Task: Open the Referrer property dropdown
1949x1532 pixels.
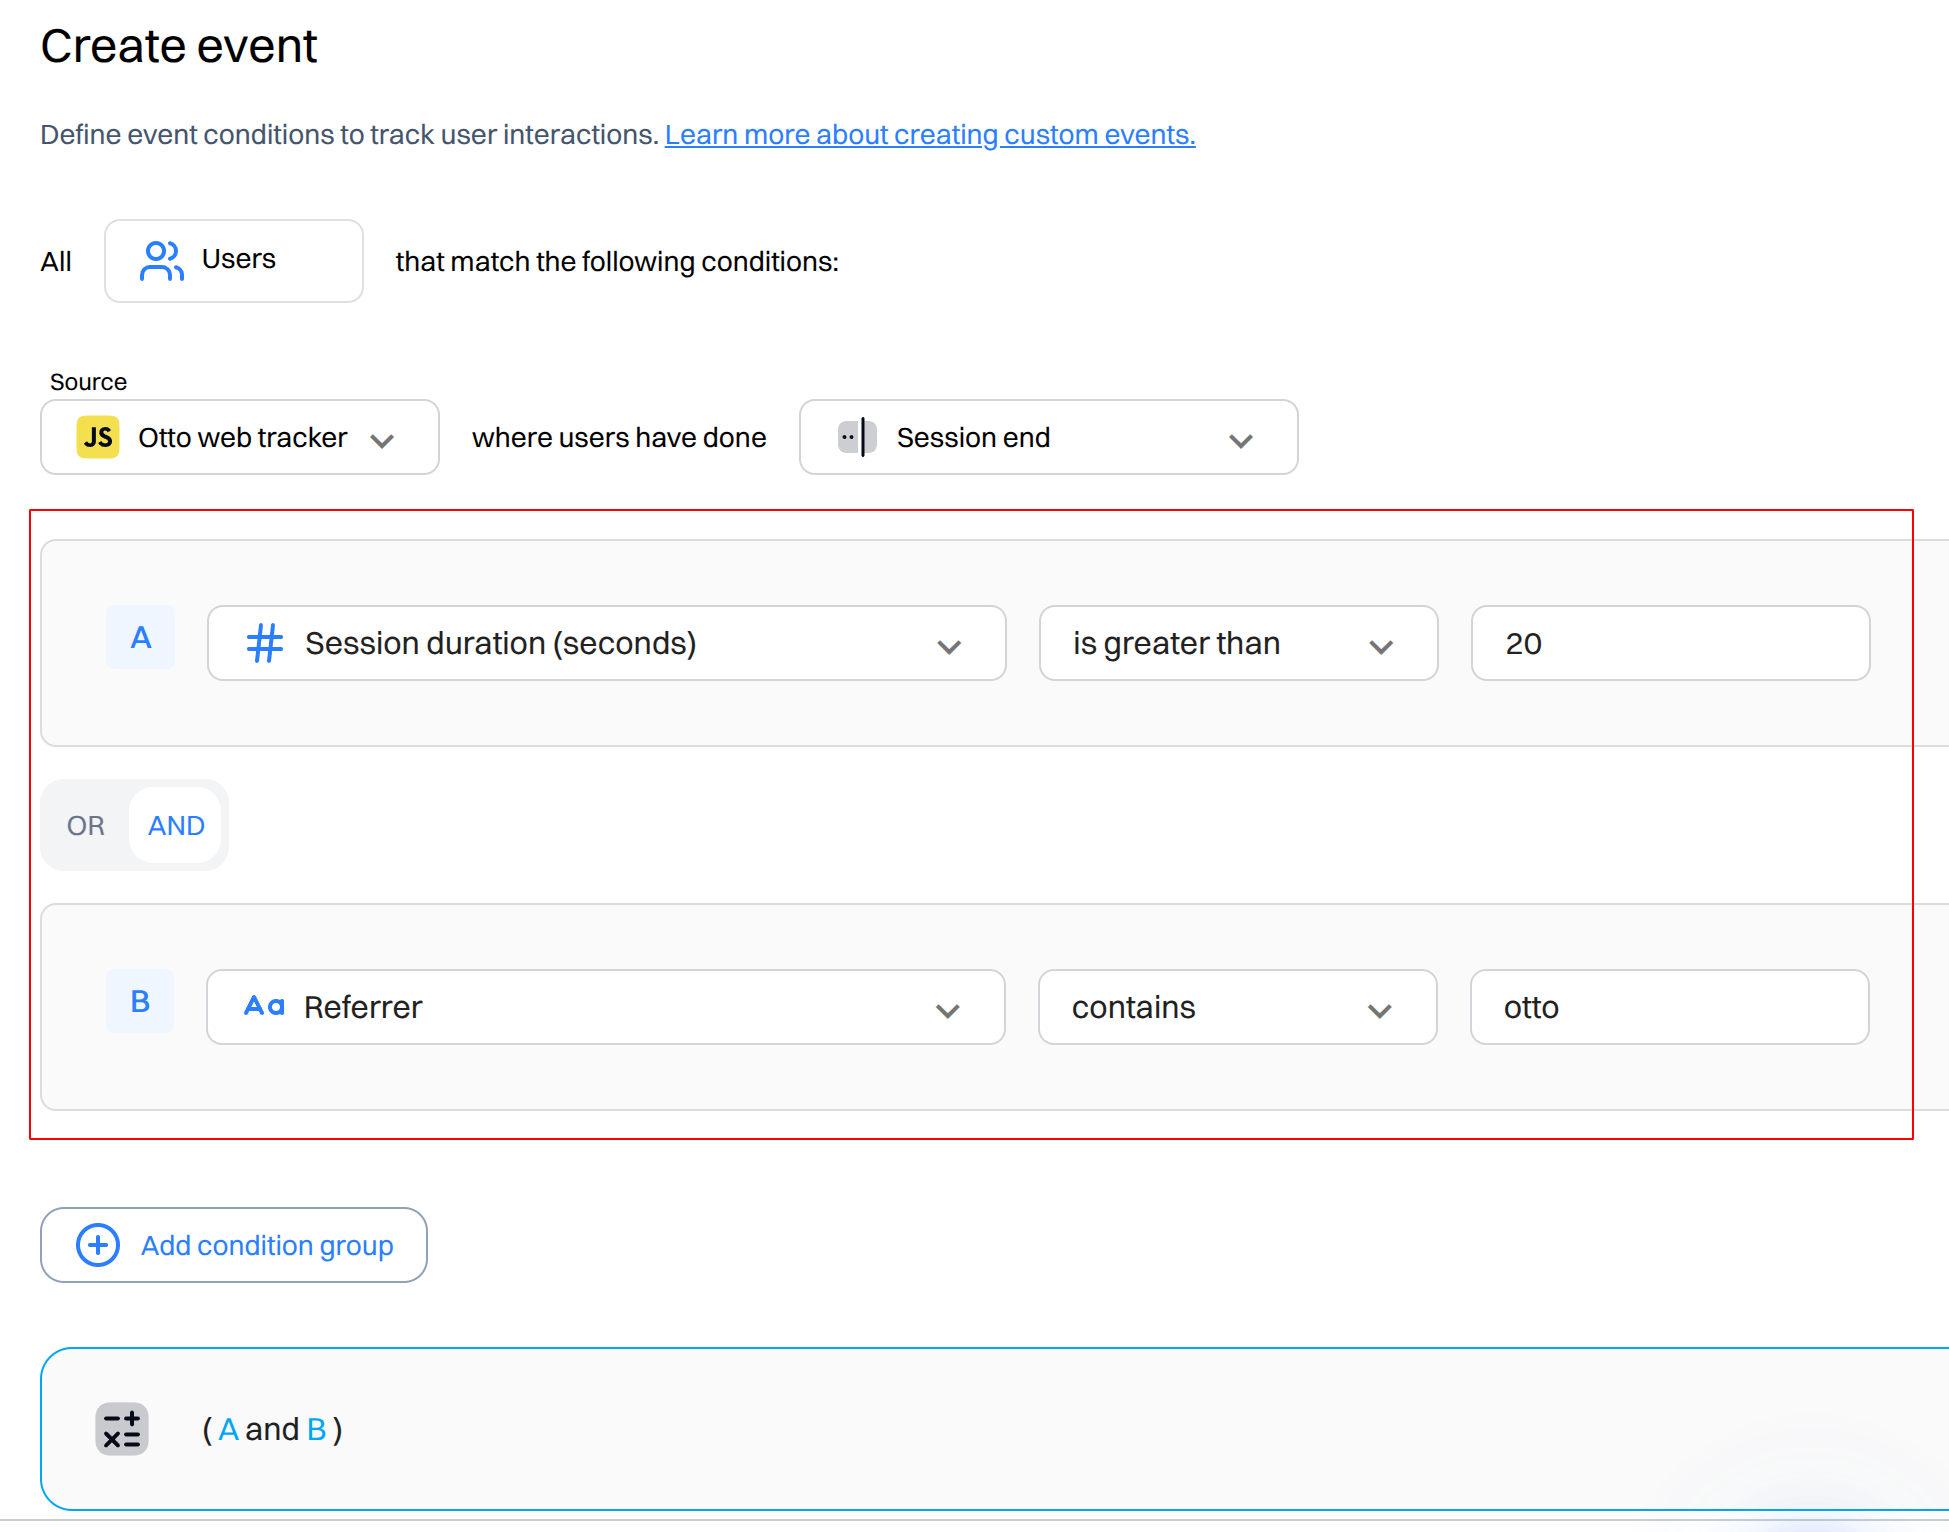Action: 606,1007
